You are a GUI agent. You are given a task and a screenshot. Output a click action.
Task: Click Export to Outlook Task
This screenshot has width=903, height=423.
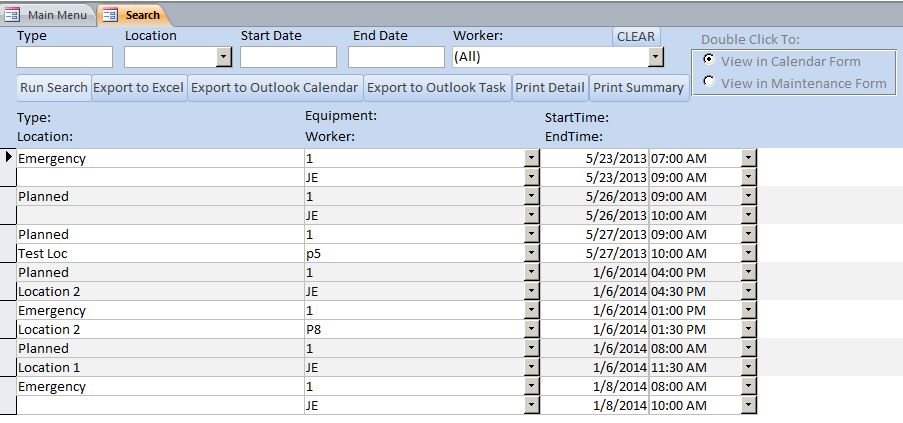pos(437,87)
